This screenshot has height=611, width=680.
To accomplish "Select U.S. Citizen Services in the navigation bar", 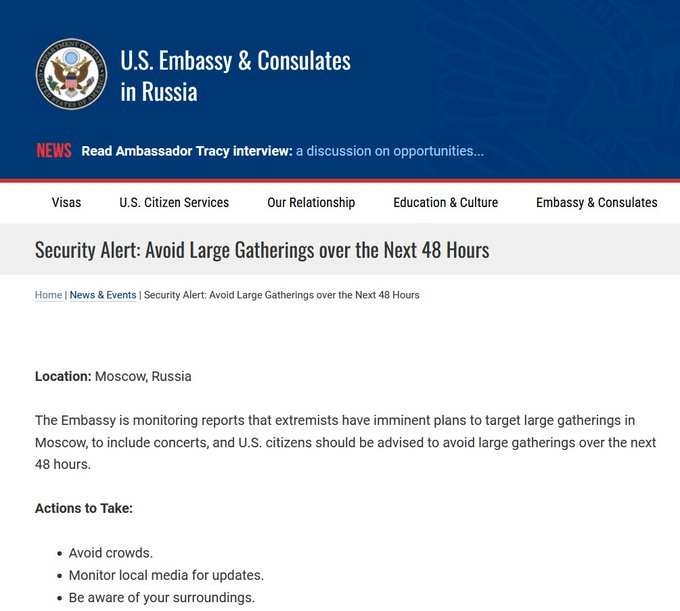I will (174, 202).
